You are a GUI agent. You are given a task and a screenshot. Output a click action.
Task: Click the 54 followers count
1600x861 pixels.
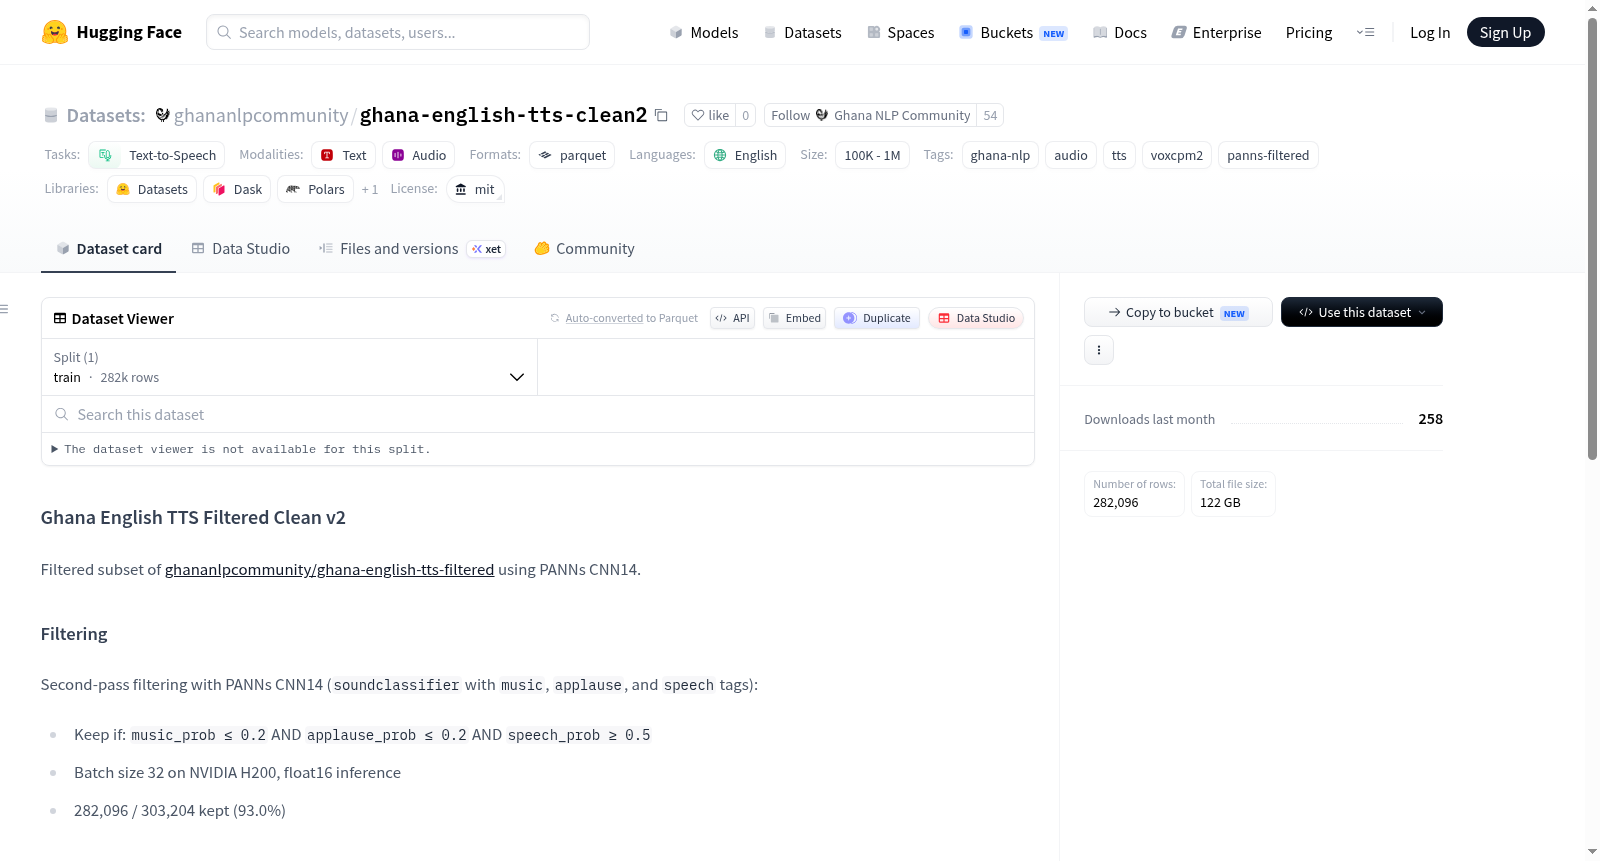click(x=990, y=115)
